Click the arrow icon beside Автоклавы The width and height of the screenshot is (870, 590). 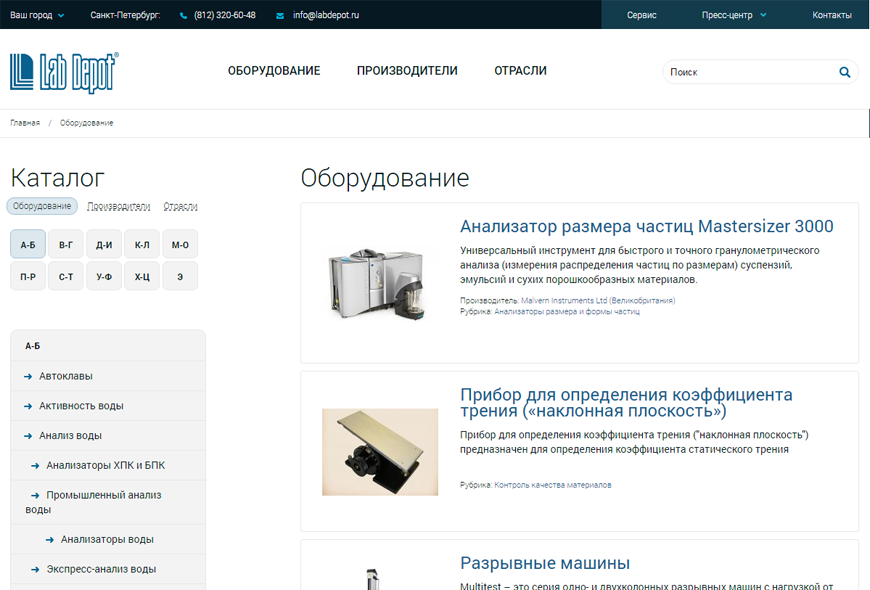pos(28,376)
